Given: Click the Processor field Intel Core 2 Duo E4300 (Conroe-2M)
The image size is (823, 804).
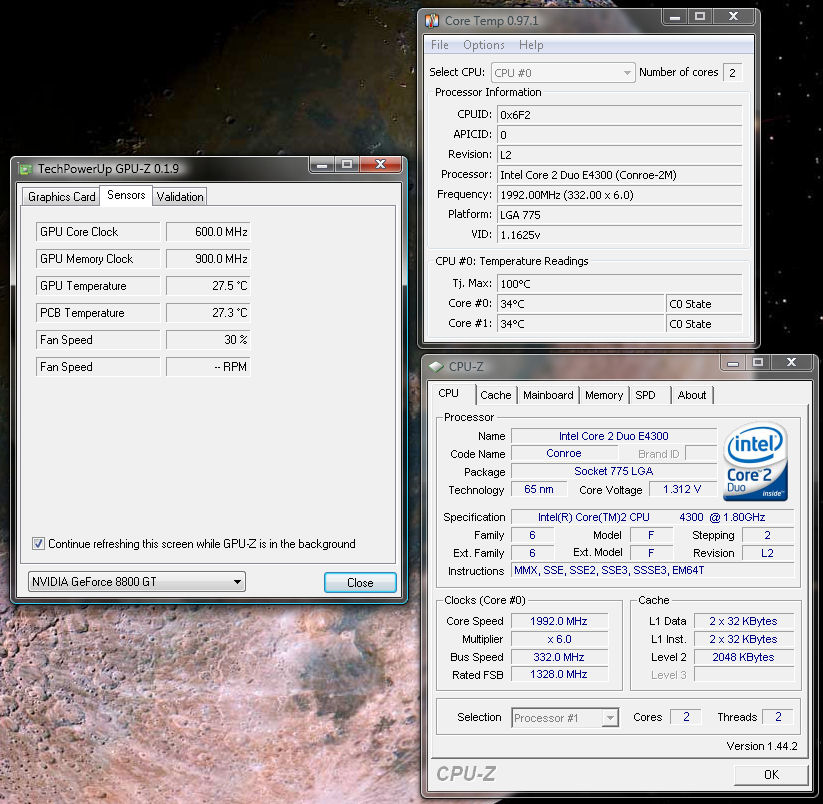Looking at the screenshot, I should [x=619, y=175].
